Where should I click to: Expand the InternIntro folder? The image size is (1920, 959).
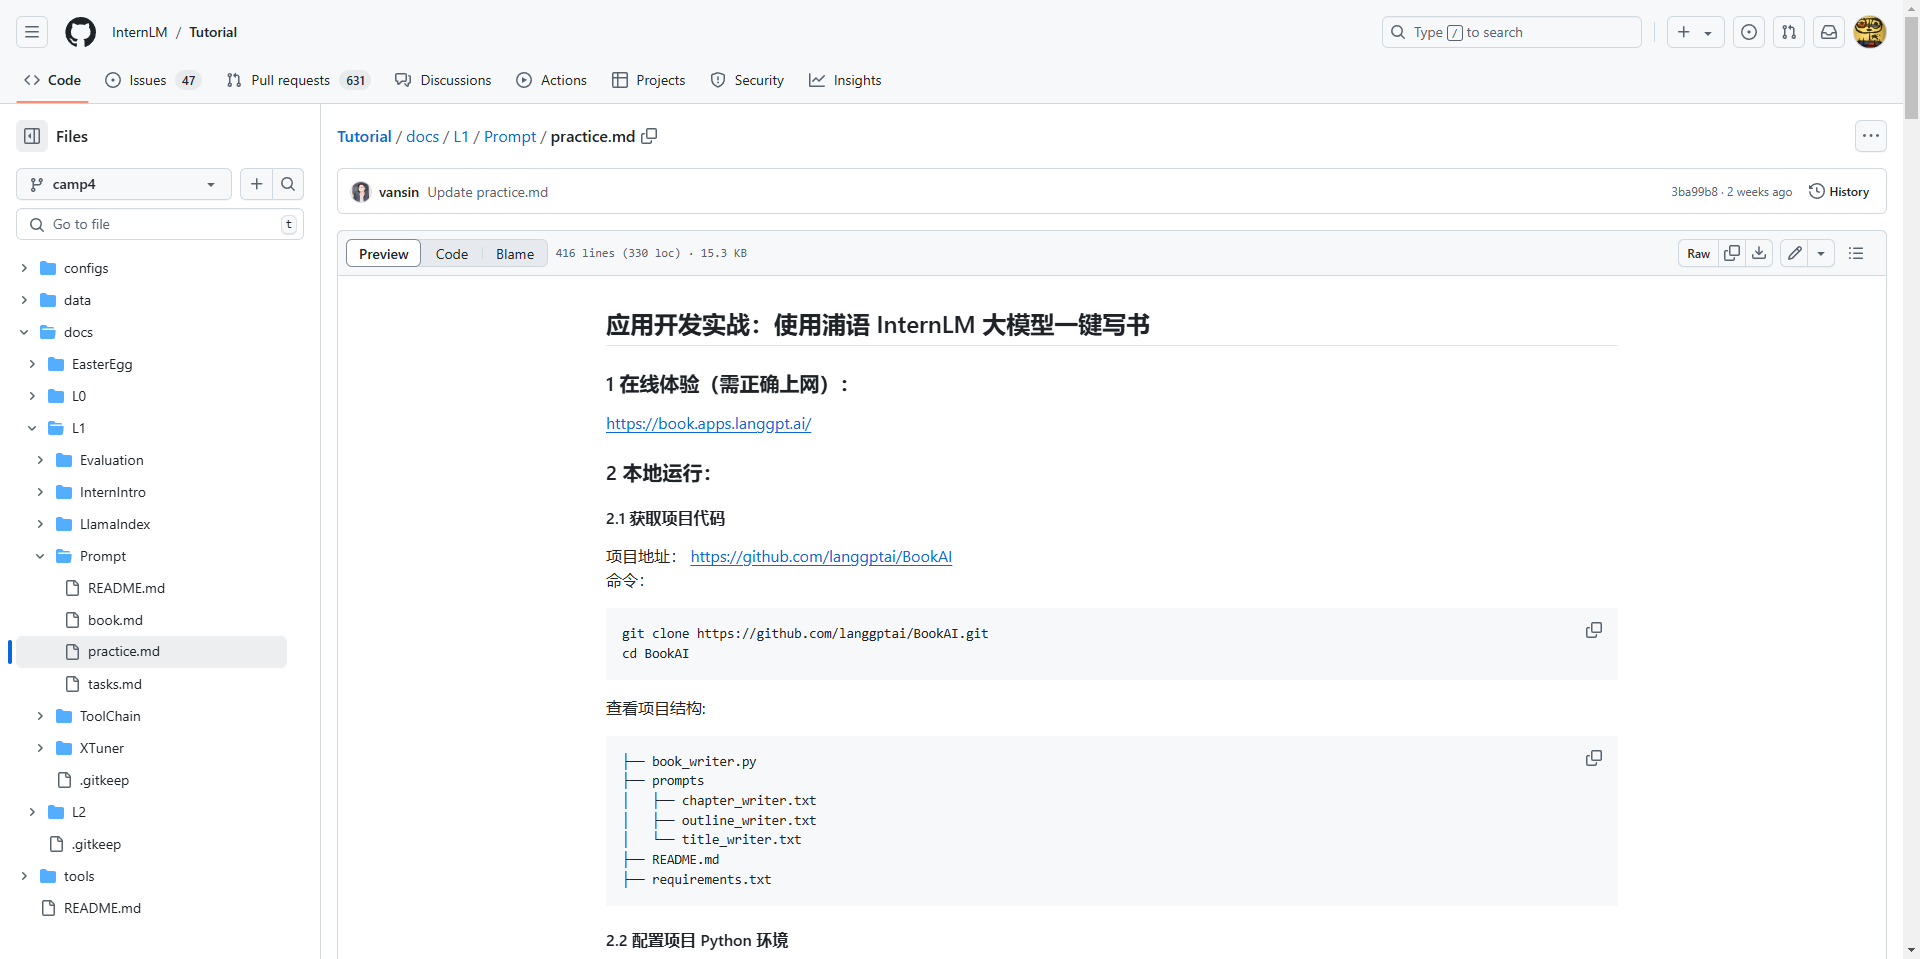coord(40,492)
